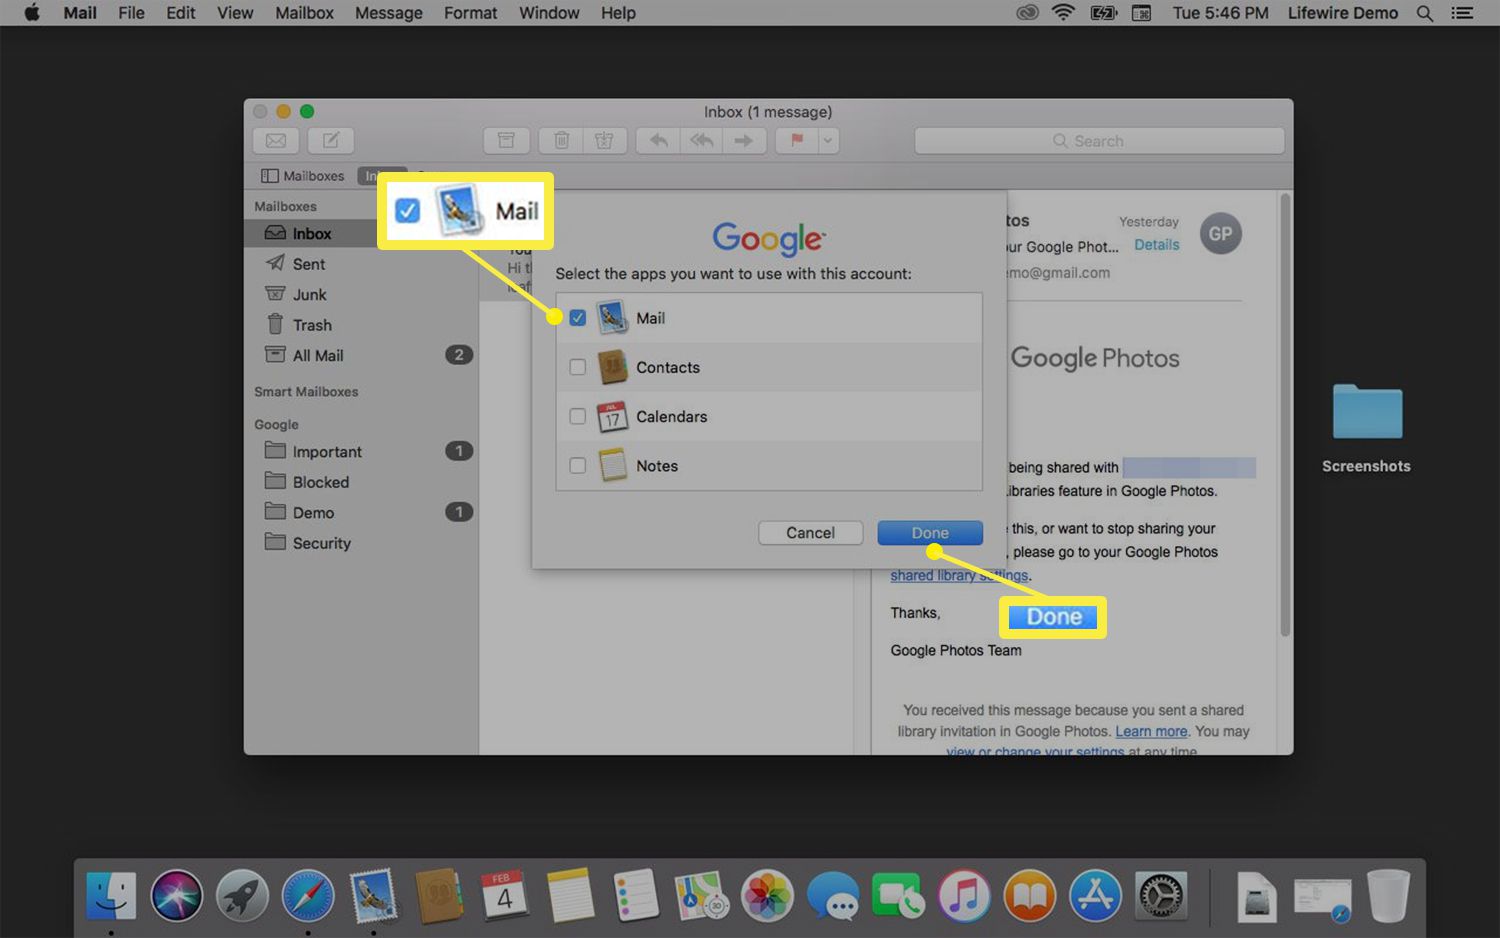This screenshot has height=938, width=1500.
Task: Launch Siri from the Dock
Action: pyautogui.click(x=176, y=895)
